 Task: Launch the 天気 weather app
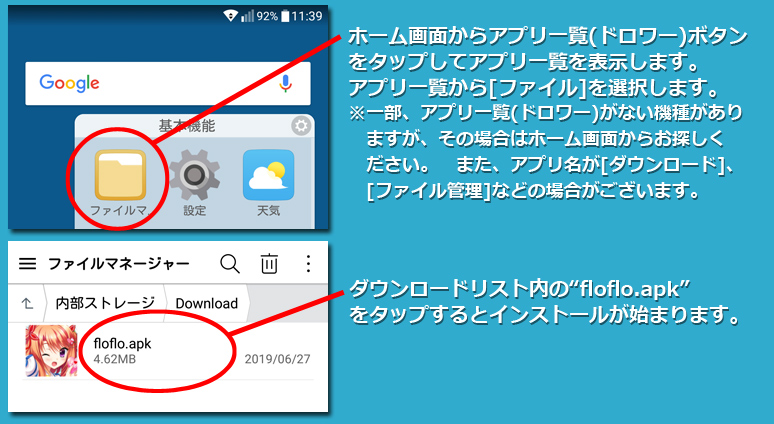coord(268,175)
